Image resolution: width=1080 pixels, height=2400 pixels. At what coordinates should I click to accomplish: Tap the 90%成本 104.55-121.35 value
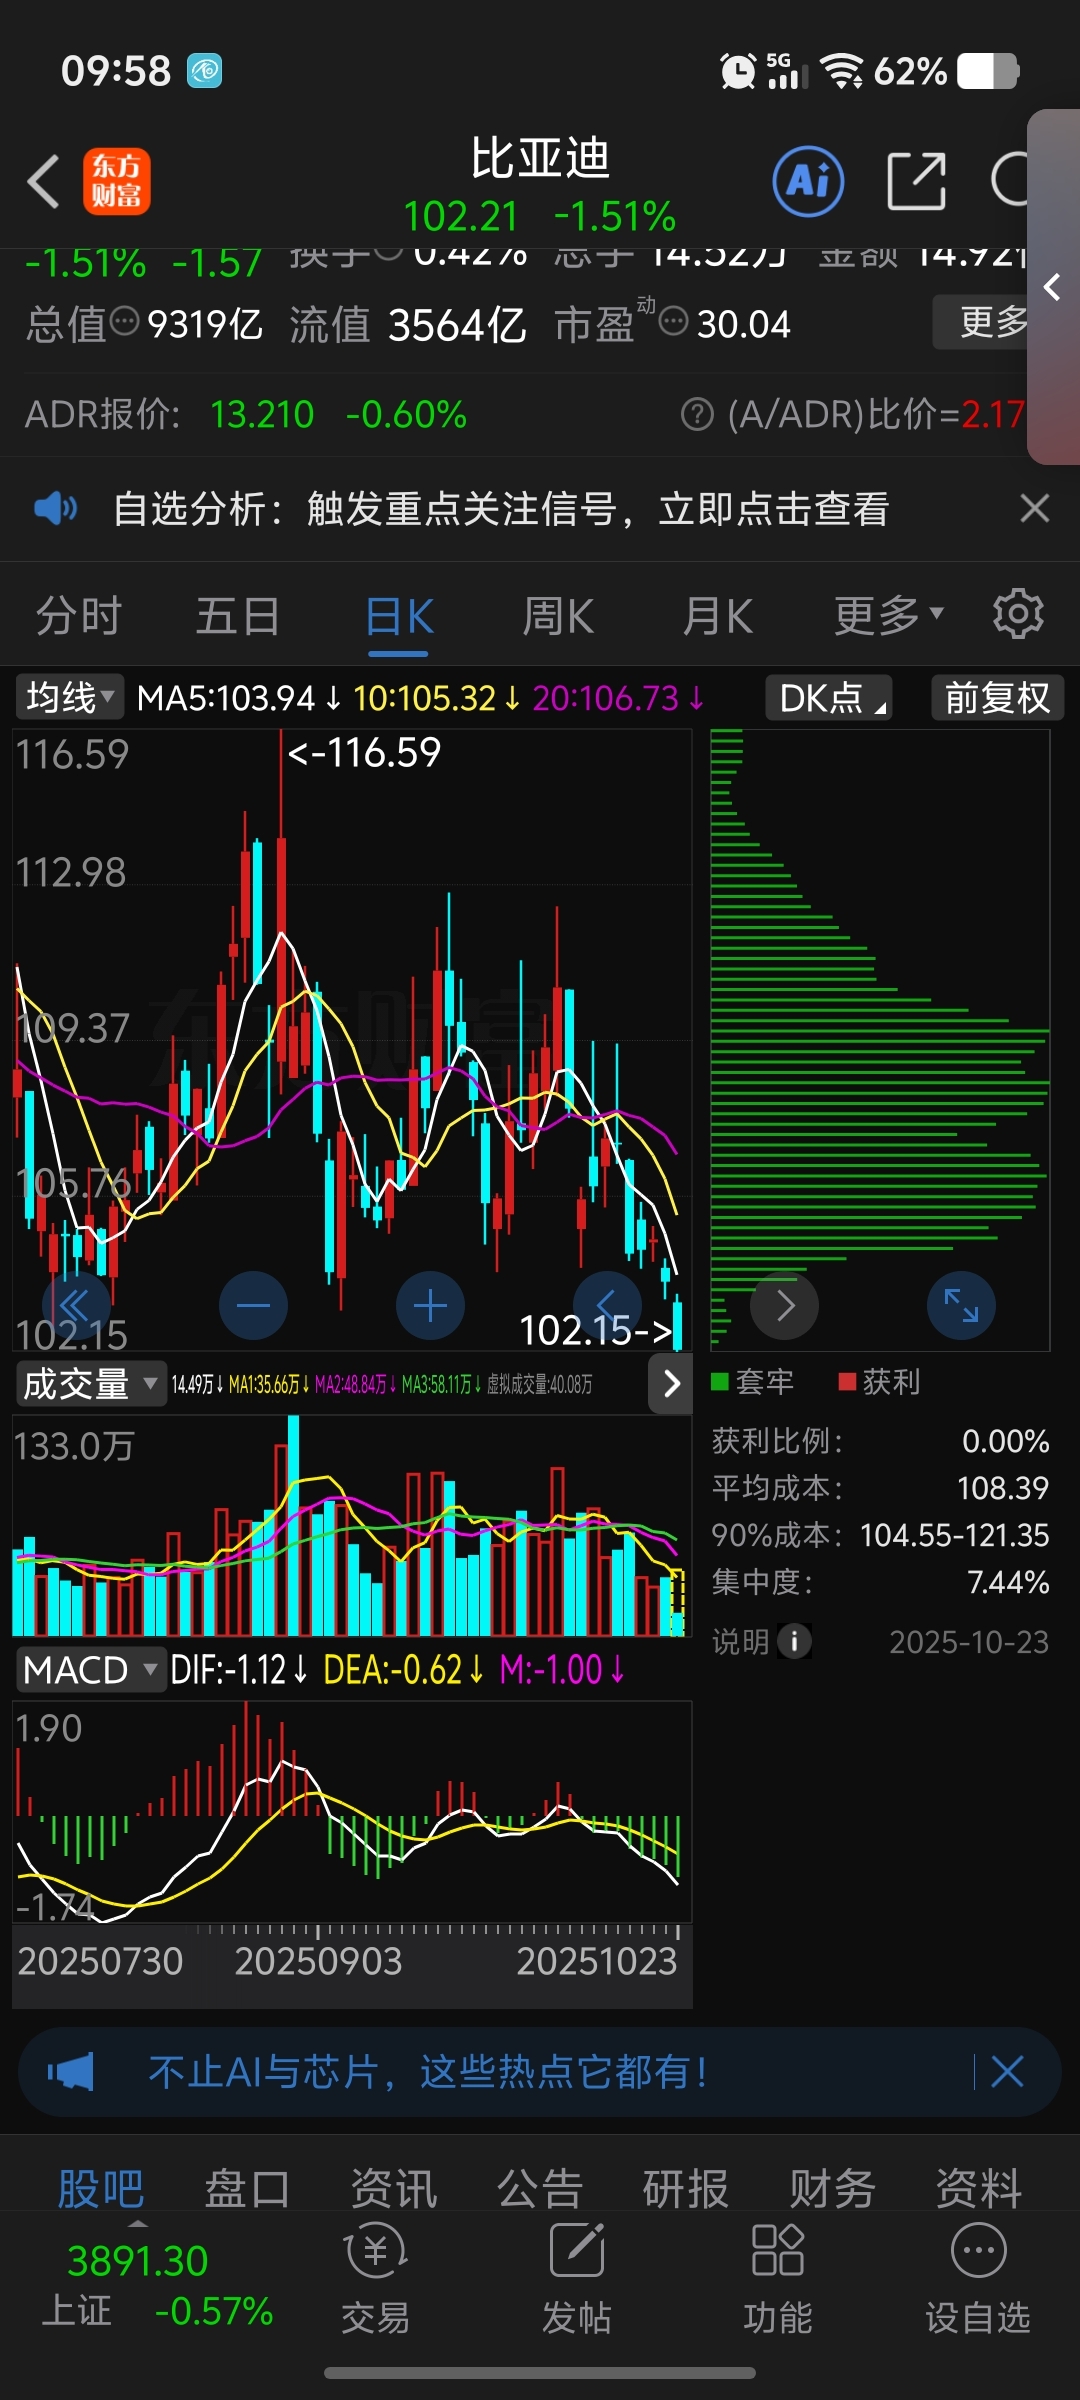click(x=955, y=1535)
